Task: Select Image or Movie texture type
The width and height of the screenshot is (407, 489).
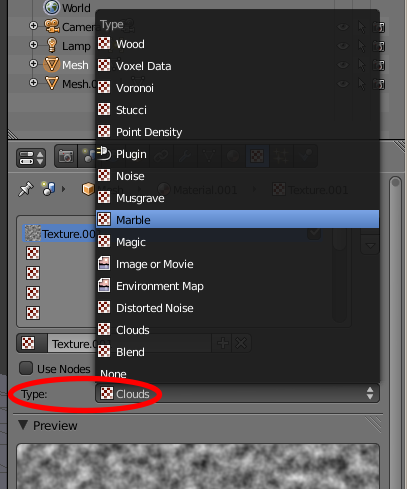Action: 237,264
